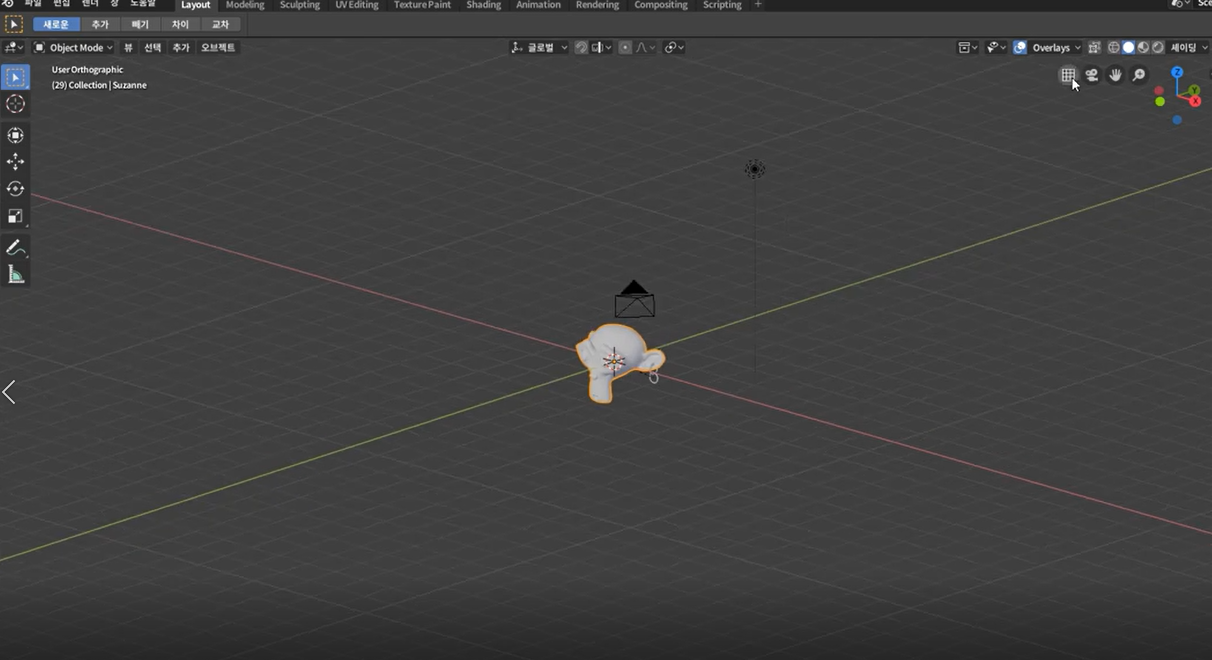Switch to Shading workspace tab
The width and height of the screenshot is (1212, 660).
[484, 5]
